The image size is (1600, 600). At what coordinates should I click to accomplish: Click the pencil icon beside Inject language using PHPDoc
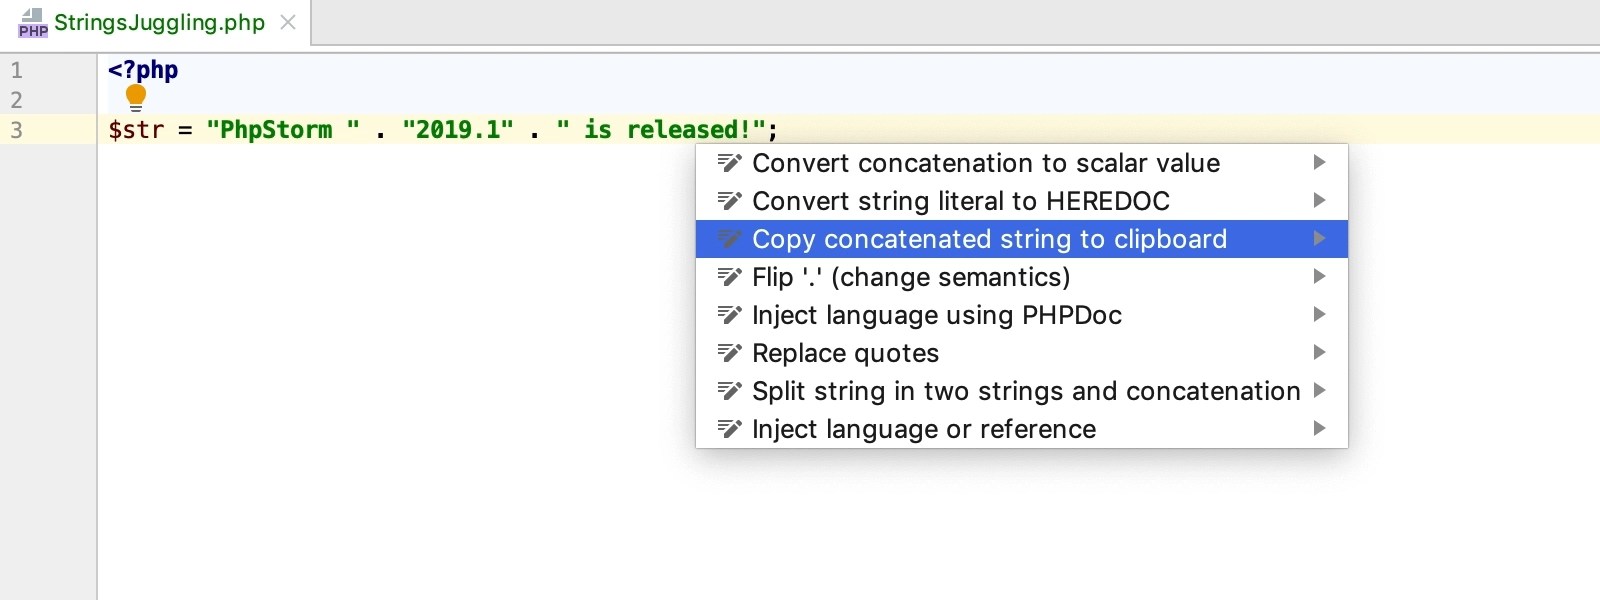[x=730, y=315]
